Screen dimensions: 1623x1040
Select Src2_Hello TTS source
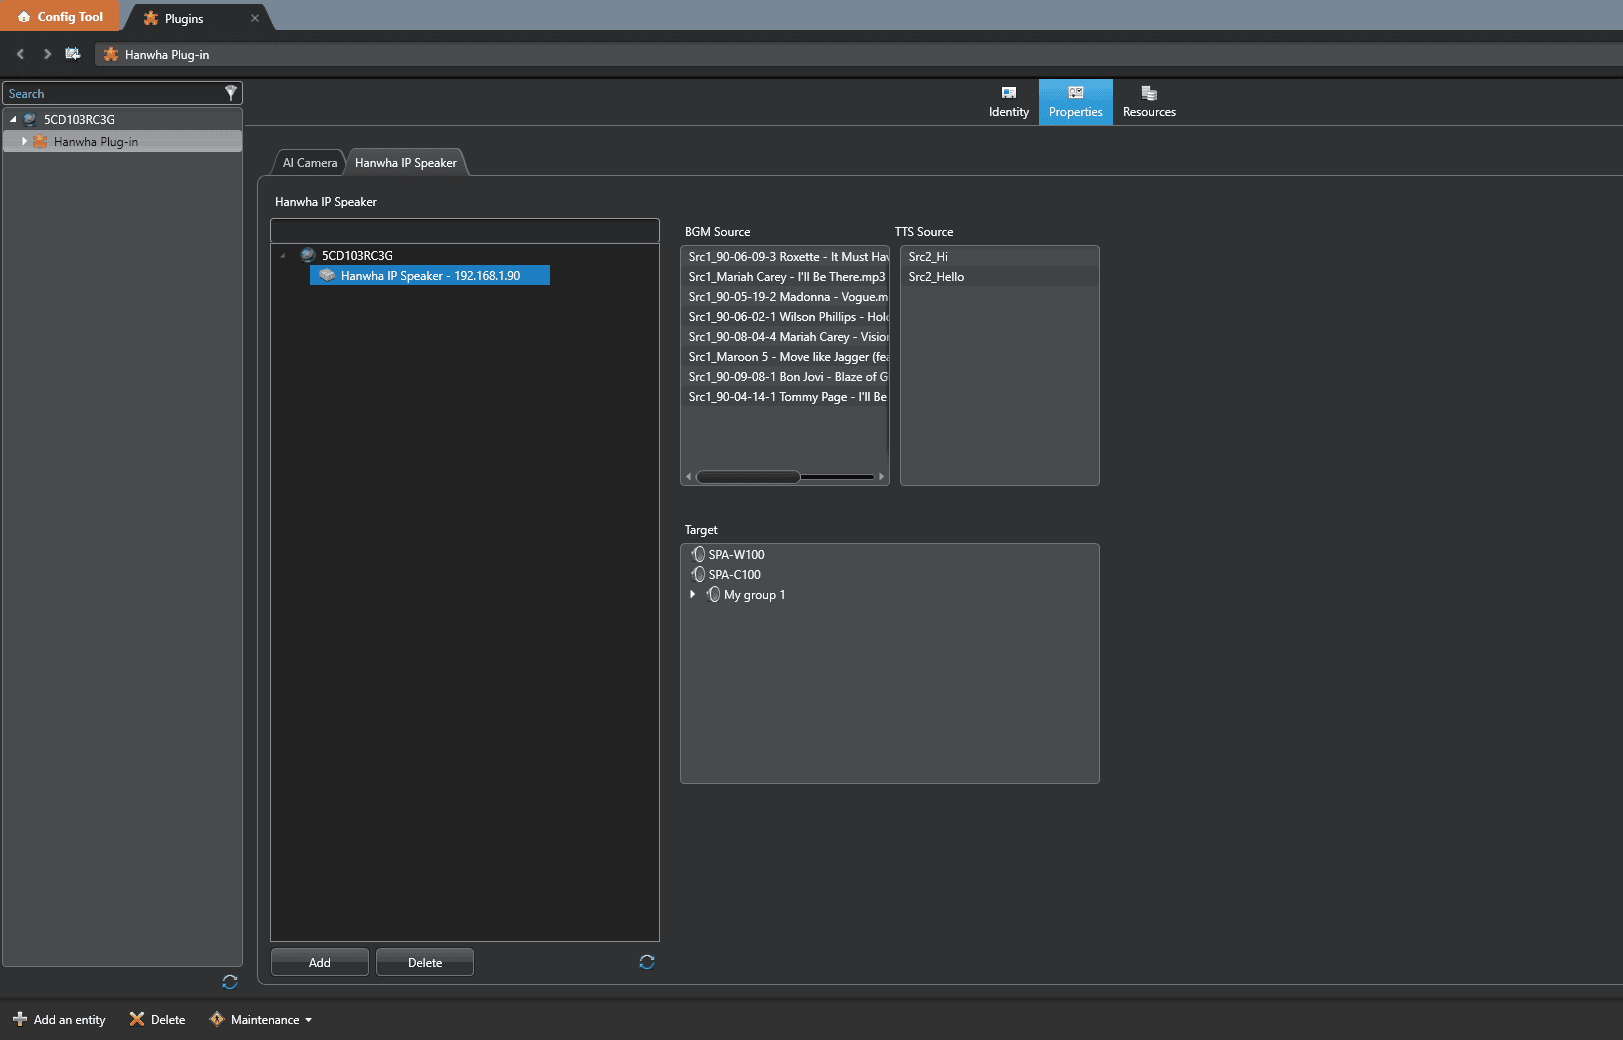point(1000,277)
